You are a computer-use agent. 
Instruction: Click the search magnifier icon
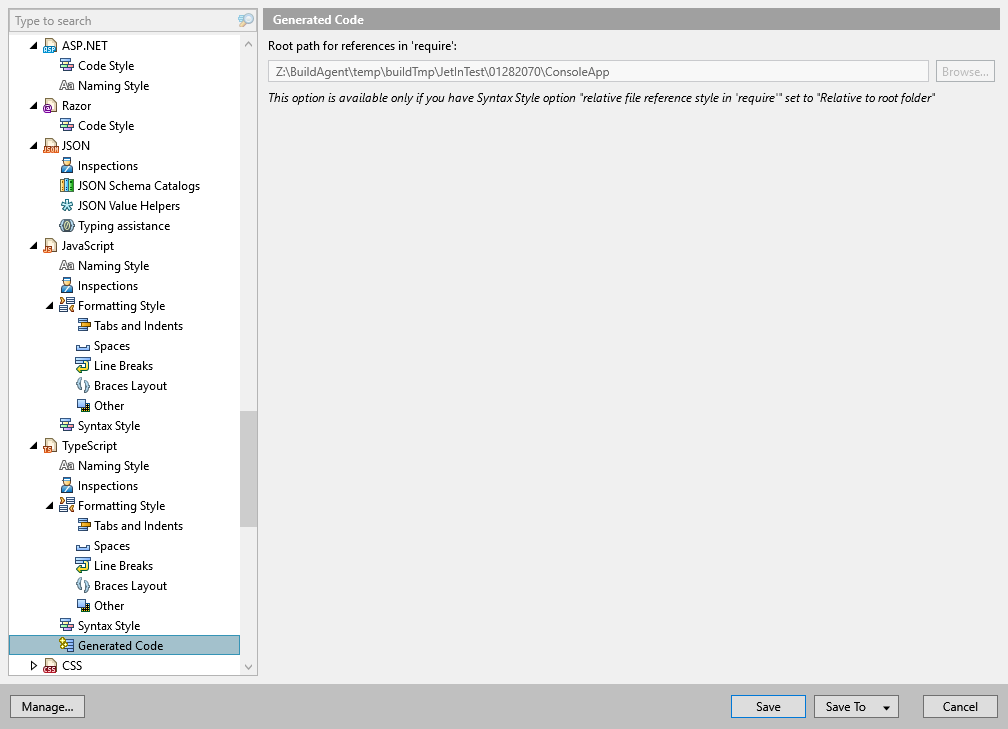click(x=245, y=20)
